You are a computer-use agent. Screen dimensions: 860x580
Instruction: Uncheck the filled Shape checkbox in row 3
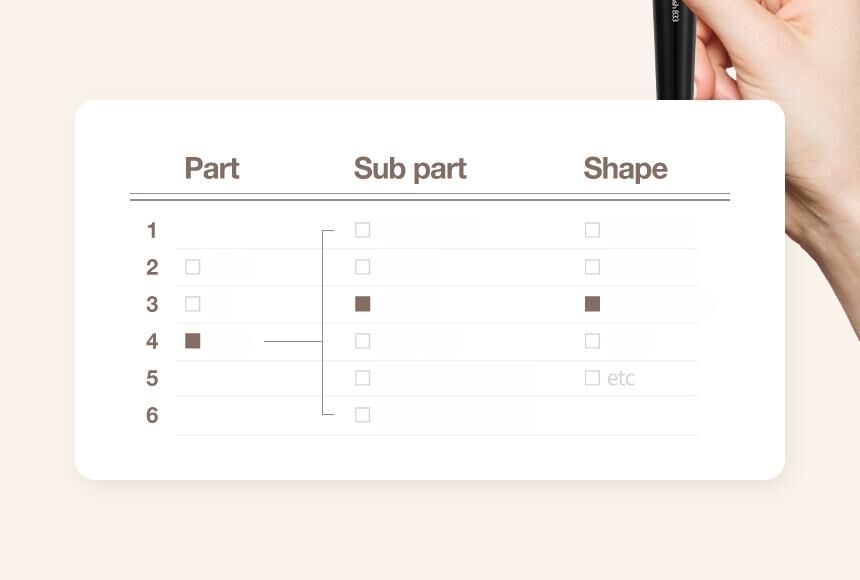click(x=592, y=304)
